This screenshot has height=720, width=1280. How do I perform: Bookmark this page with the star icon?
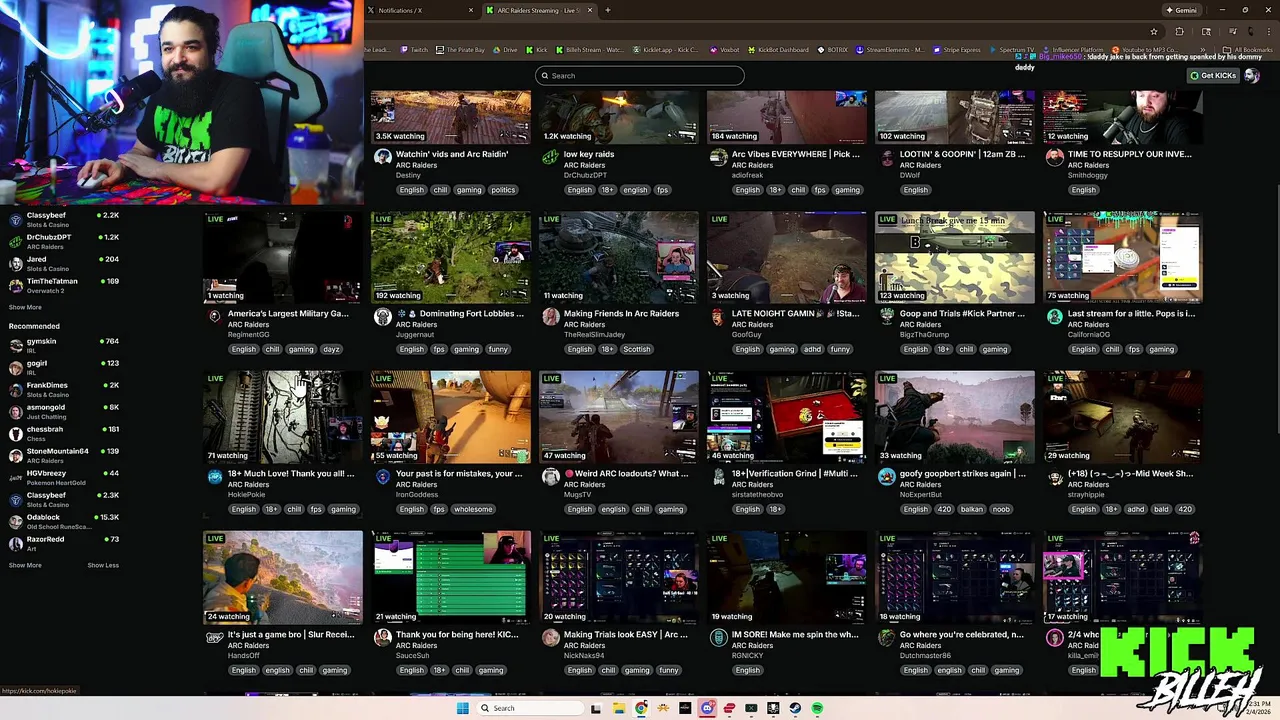pos(1153,31)
